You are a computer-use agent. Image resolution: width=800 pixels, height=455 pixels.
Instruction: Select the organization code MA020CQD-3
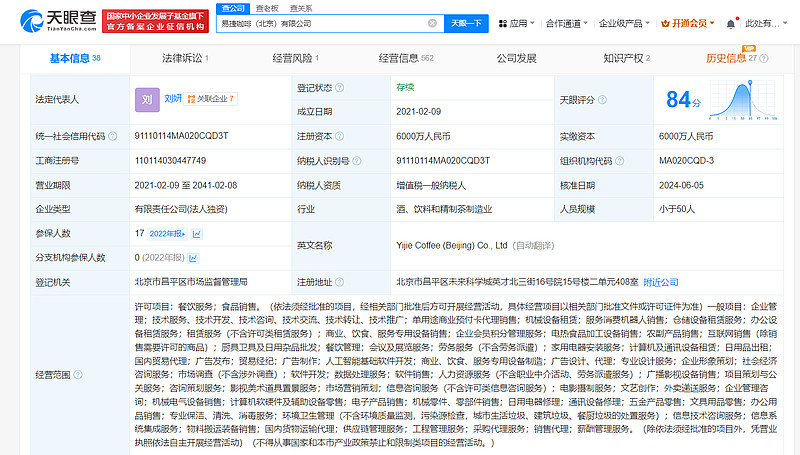coord(686,161)
